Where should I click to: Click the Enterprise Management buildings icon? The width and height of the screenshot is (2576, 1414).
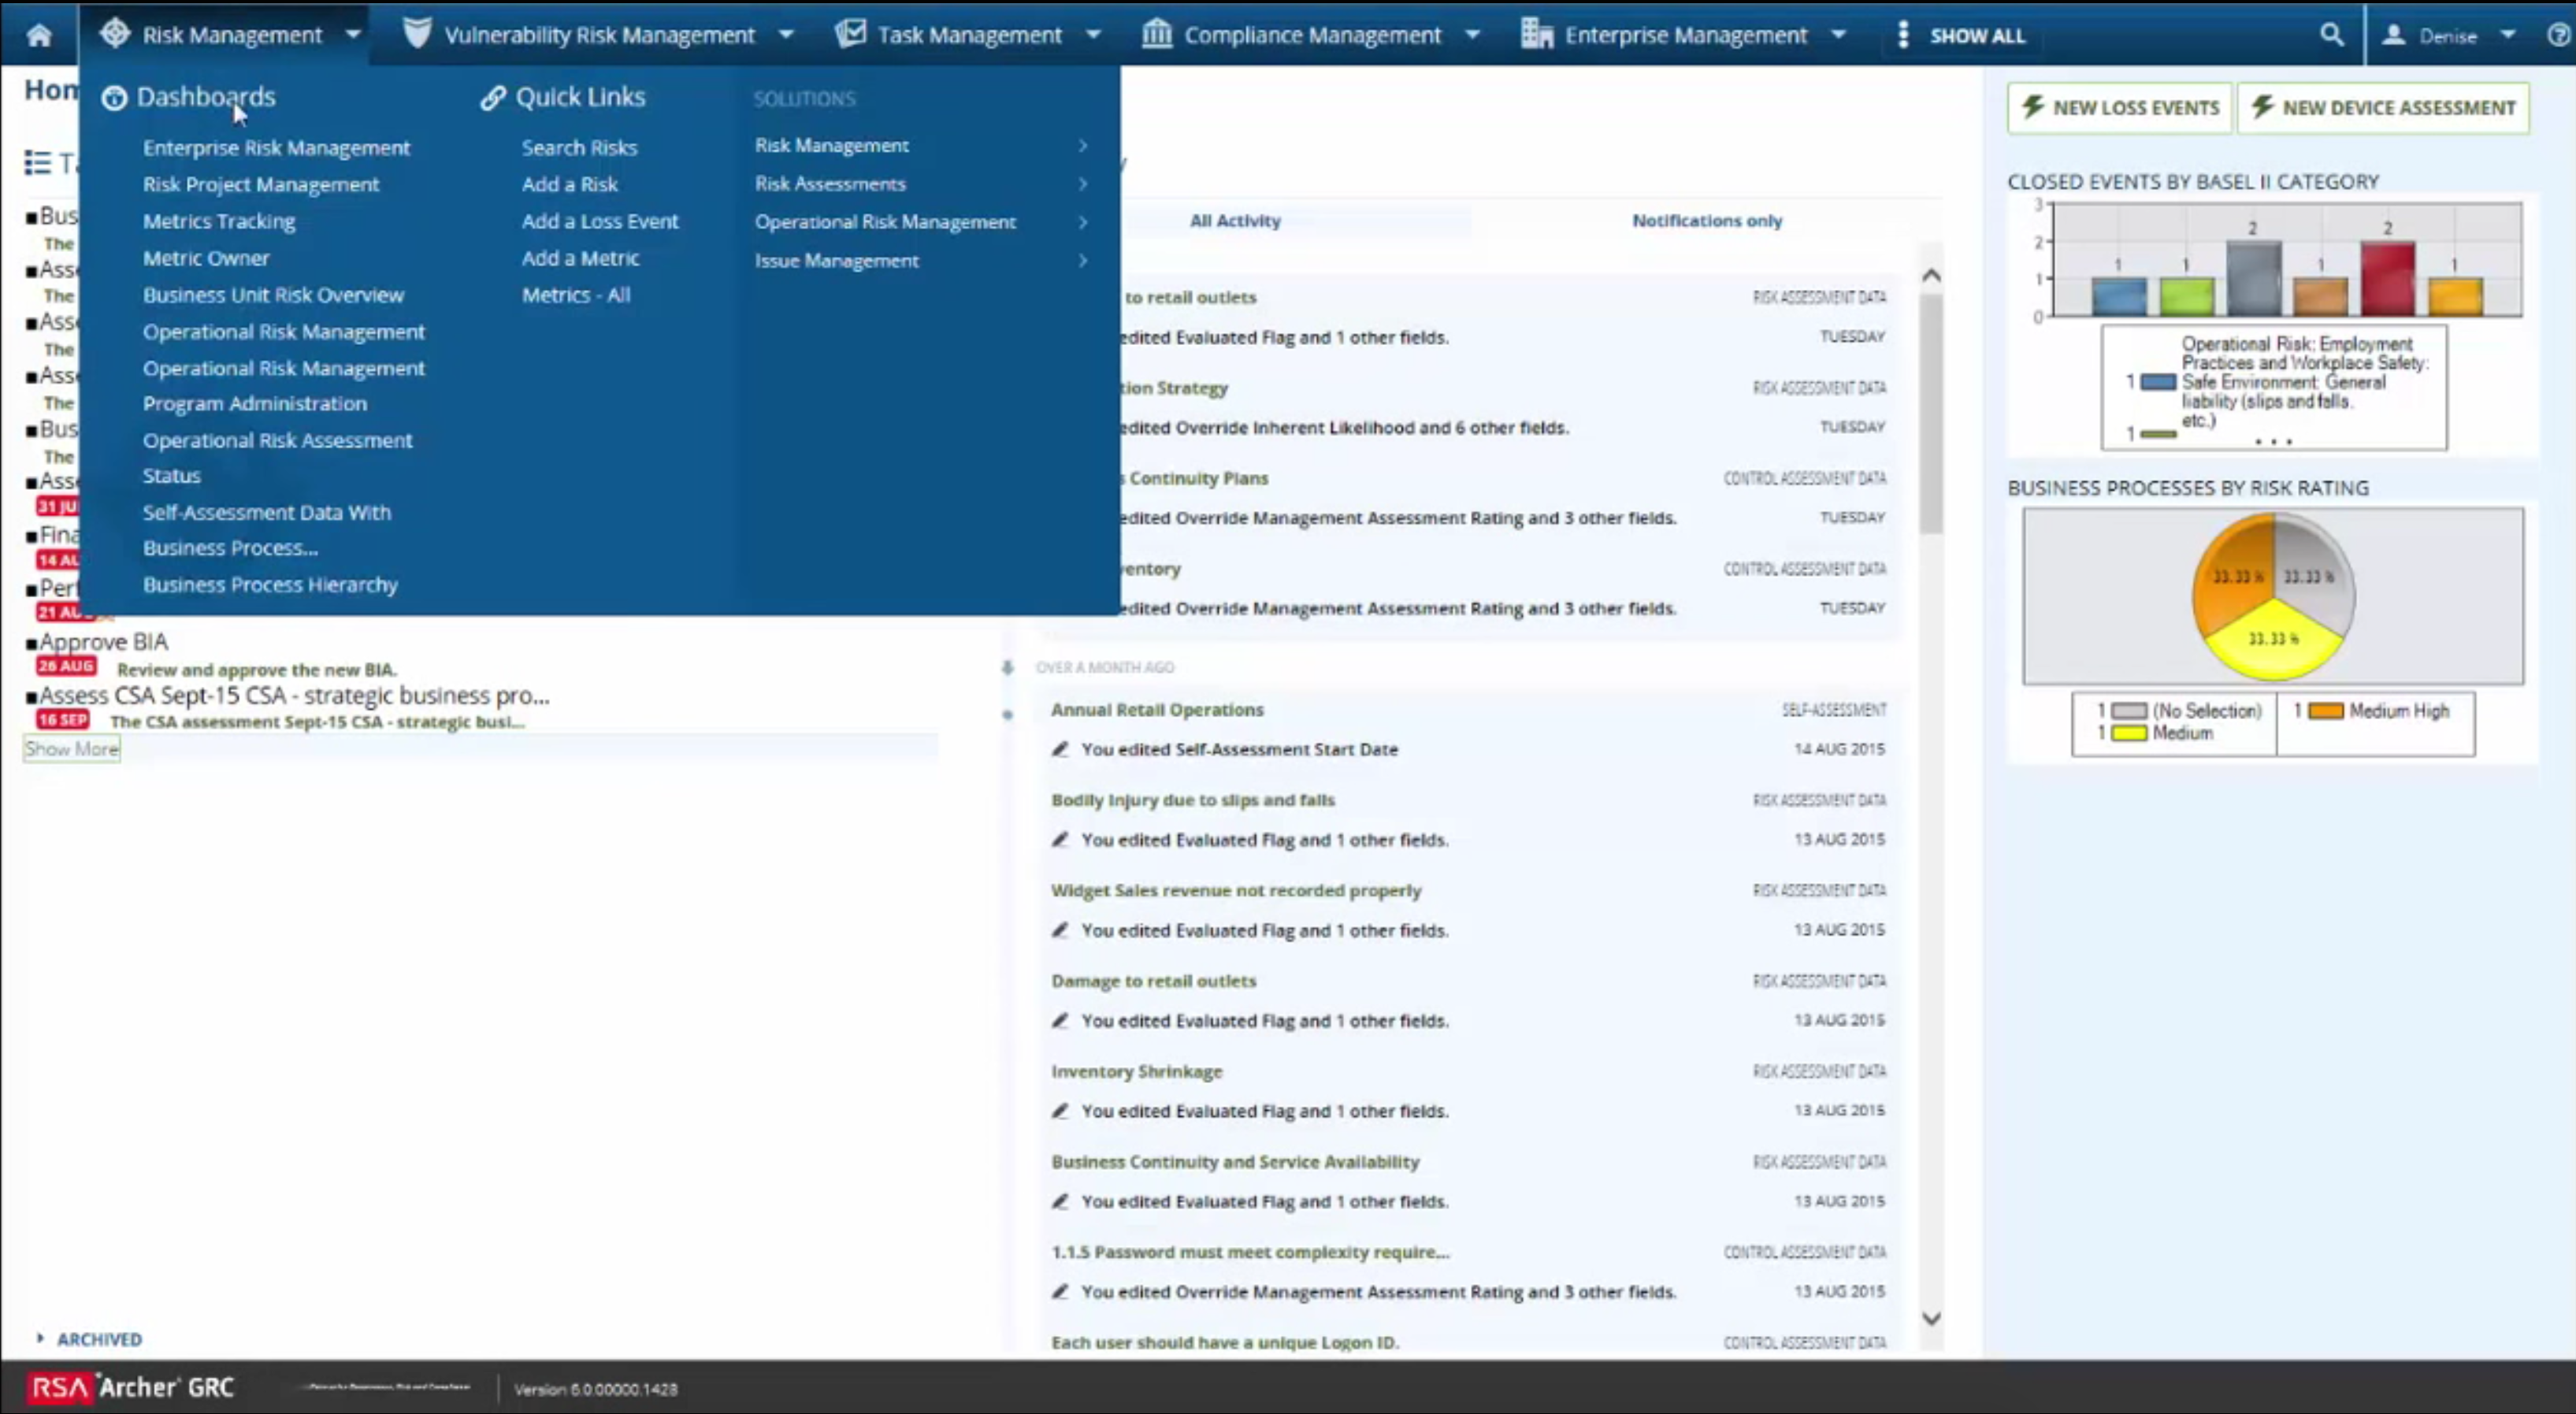1536,33
